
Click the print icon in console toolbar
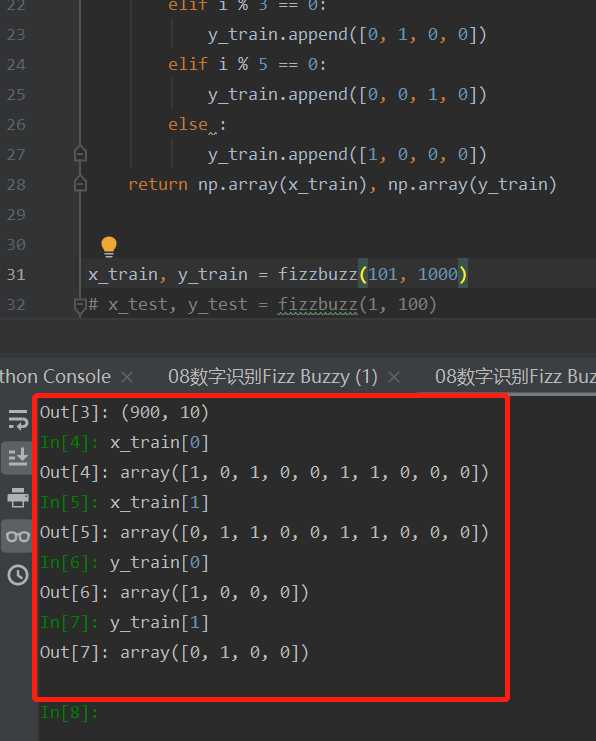18,497
